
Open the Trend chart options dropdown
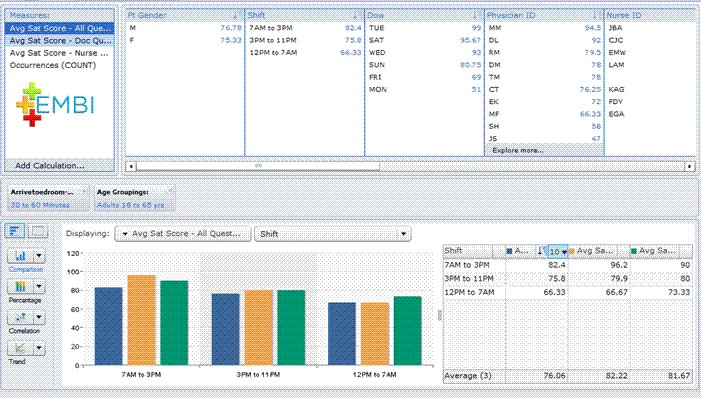click(x=39, y=347)
